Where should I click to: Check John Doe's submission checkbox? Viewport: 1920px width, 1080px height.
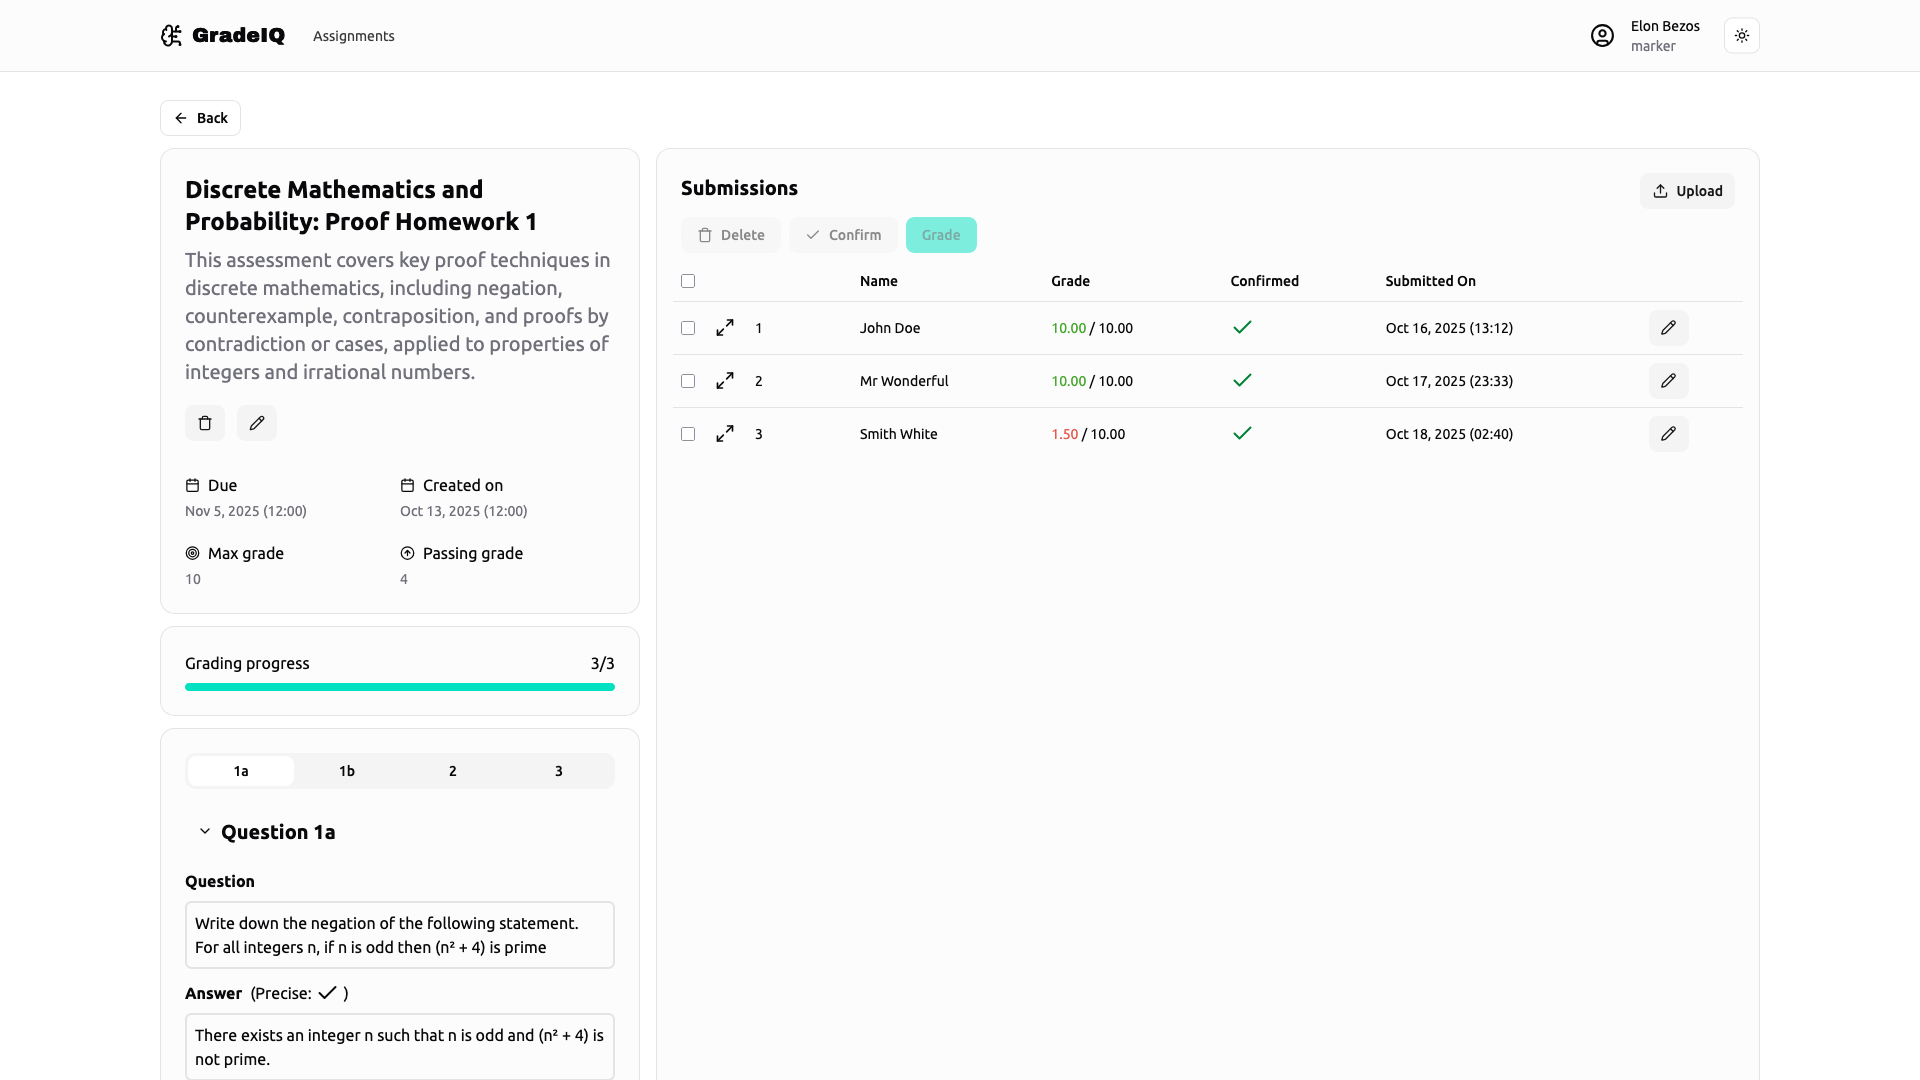pos(688,328)
